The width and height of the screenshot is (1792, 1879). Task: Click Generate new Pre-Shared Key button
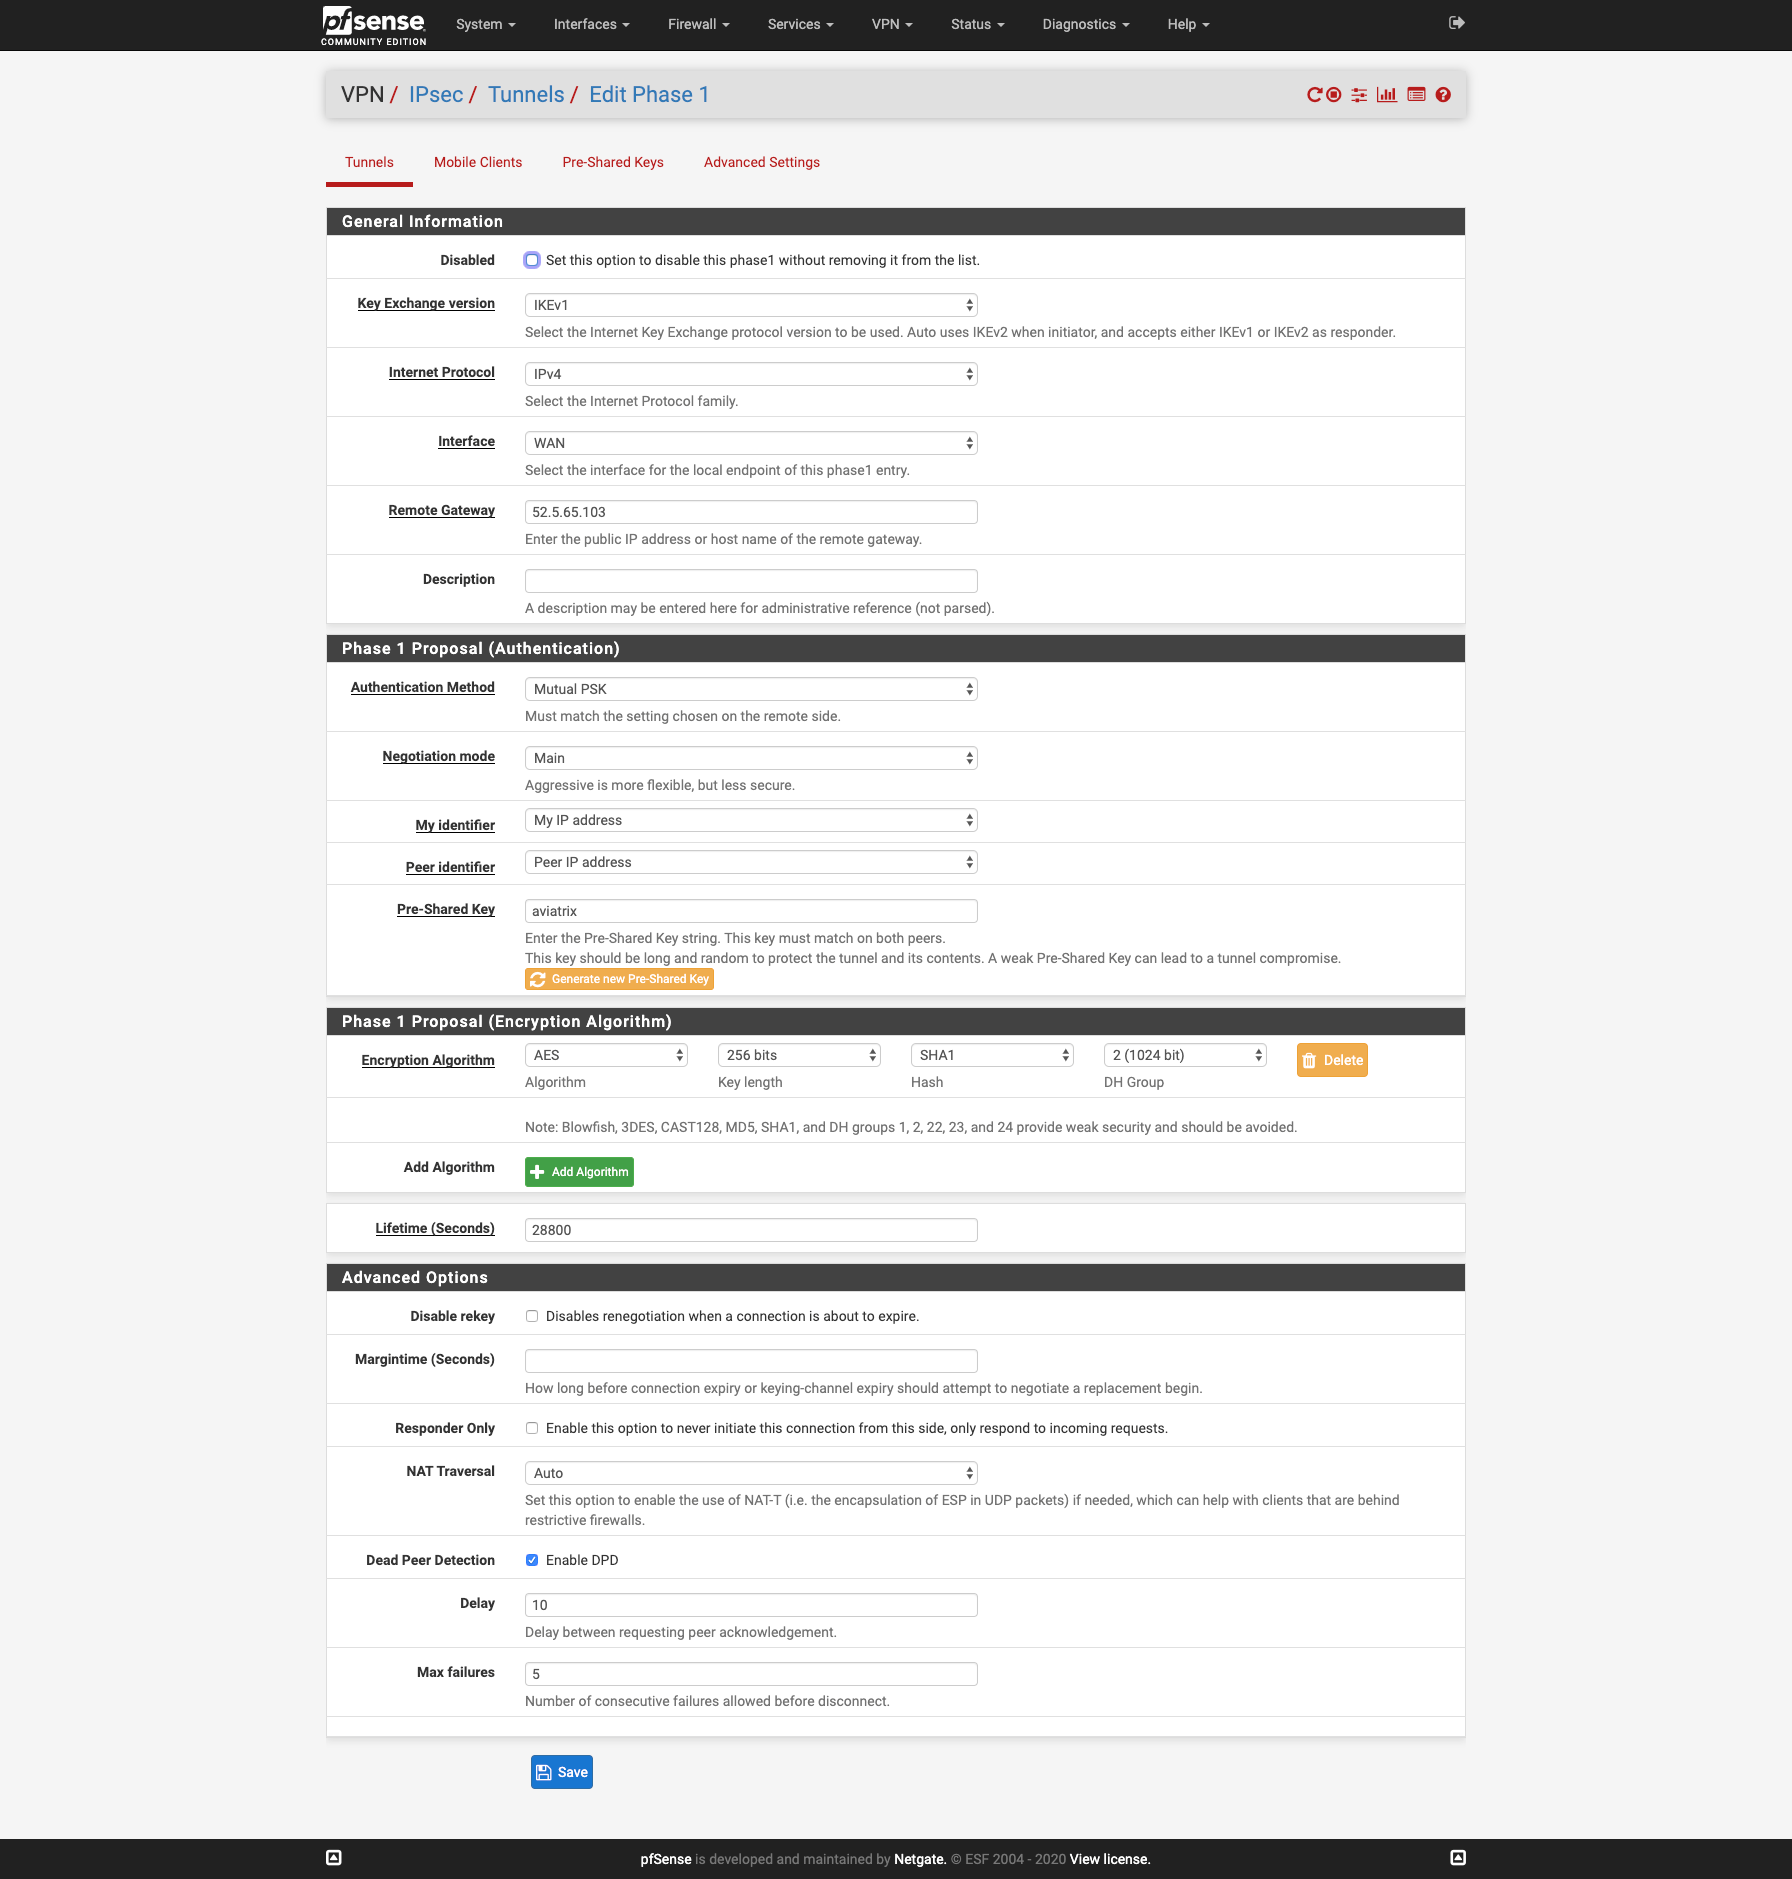619,979
